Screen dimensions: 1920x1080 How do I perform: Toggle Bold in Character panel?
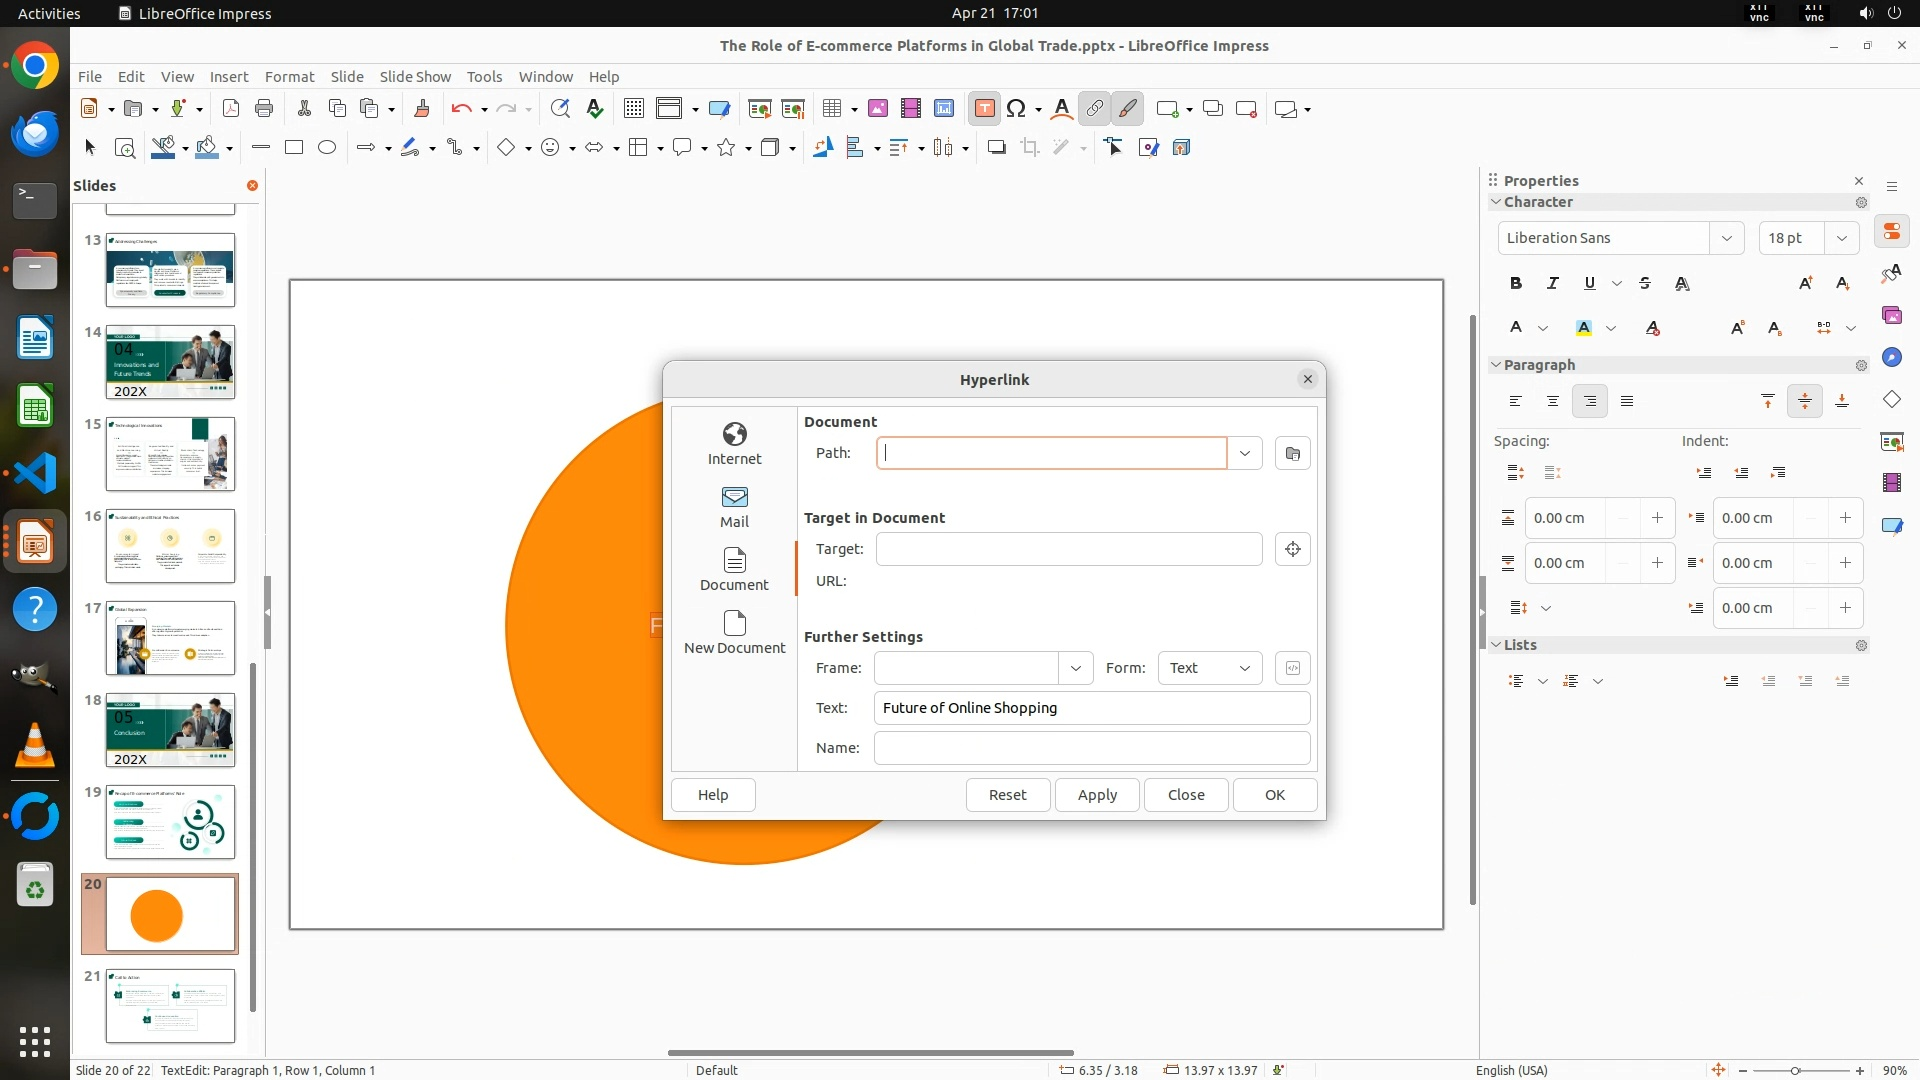[x=1515, y=283]
